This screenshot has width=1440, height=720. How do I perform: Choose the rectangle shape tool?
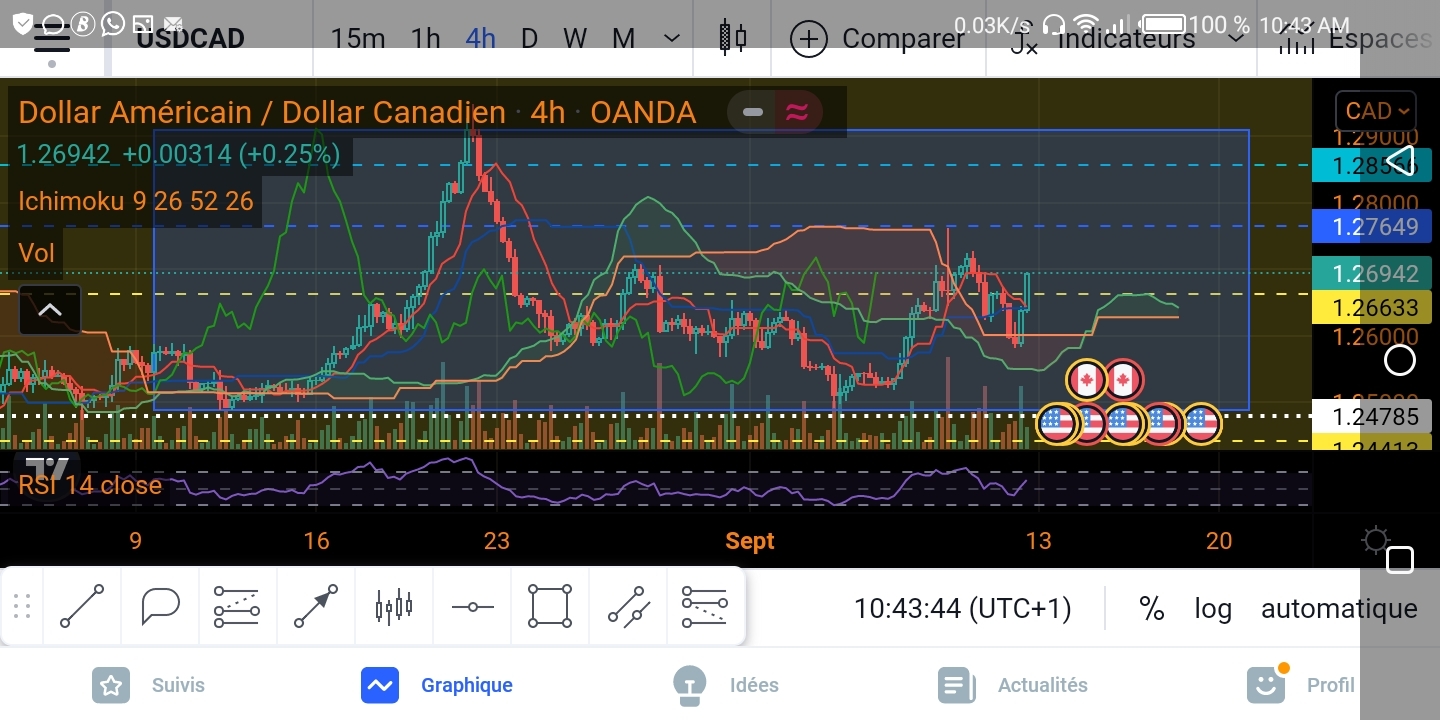(550, 606)
